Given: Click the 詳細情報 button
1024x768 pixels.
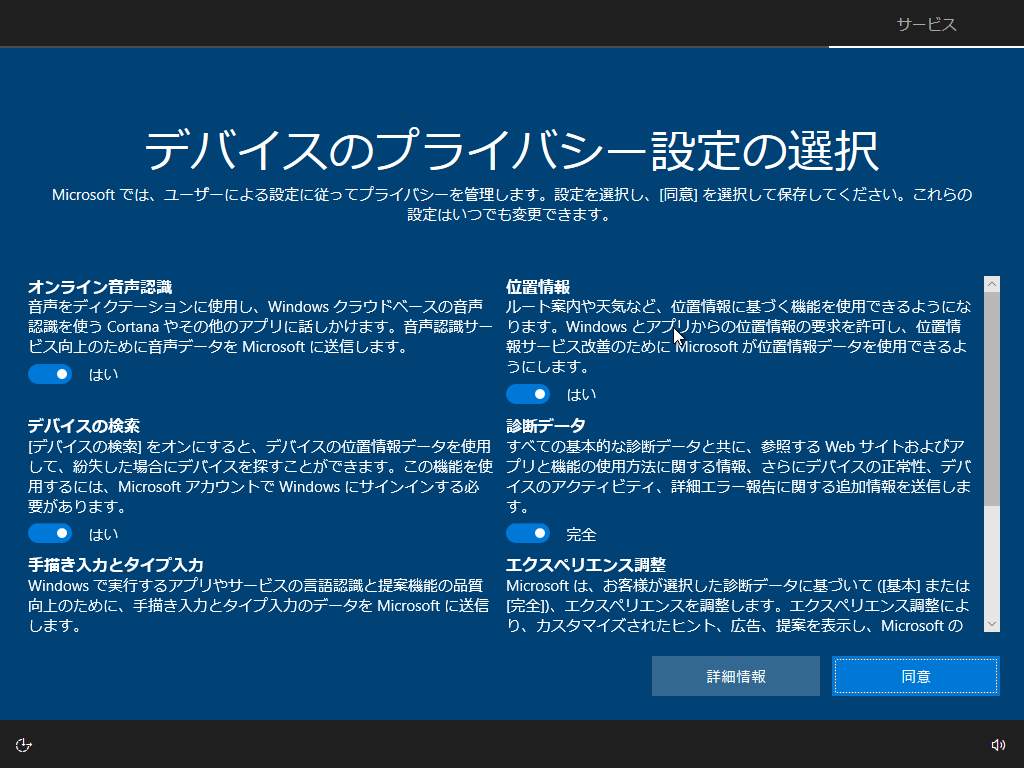Looking at the screenshot, I should point(736,676).
